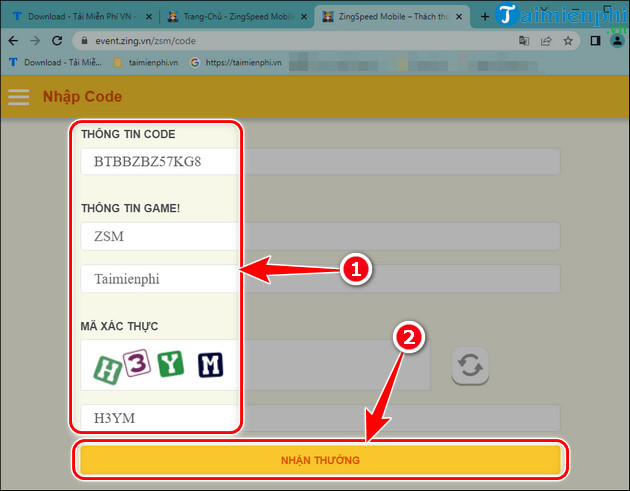This screenshot has height=491, width=630.
Task: Bookmark this page with the star icon
Action: tap(568, 41)
